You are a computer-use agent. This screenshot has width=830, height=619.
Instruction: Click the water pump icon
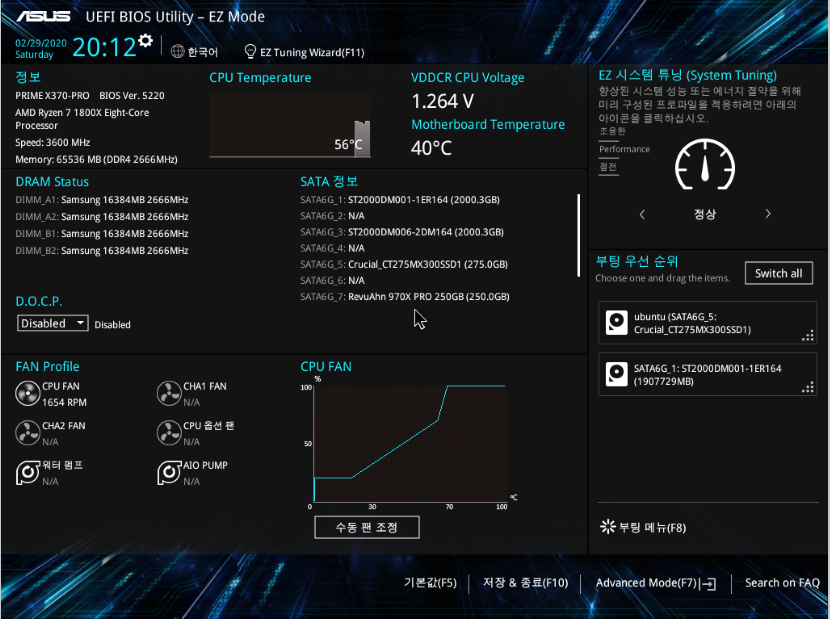(28, 472)
